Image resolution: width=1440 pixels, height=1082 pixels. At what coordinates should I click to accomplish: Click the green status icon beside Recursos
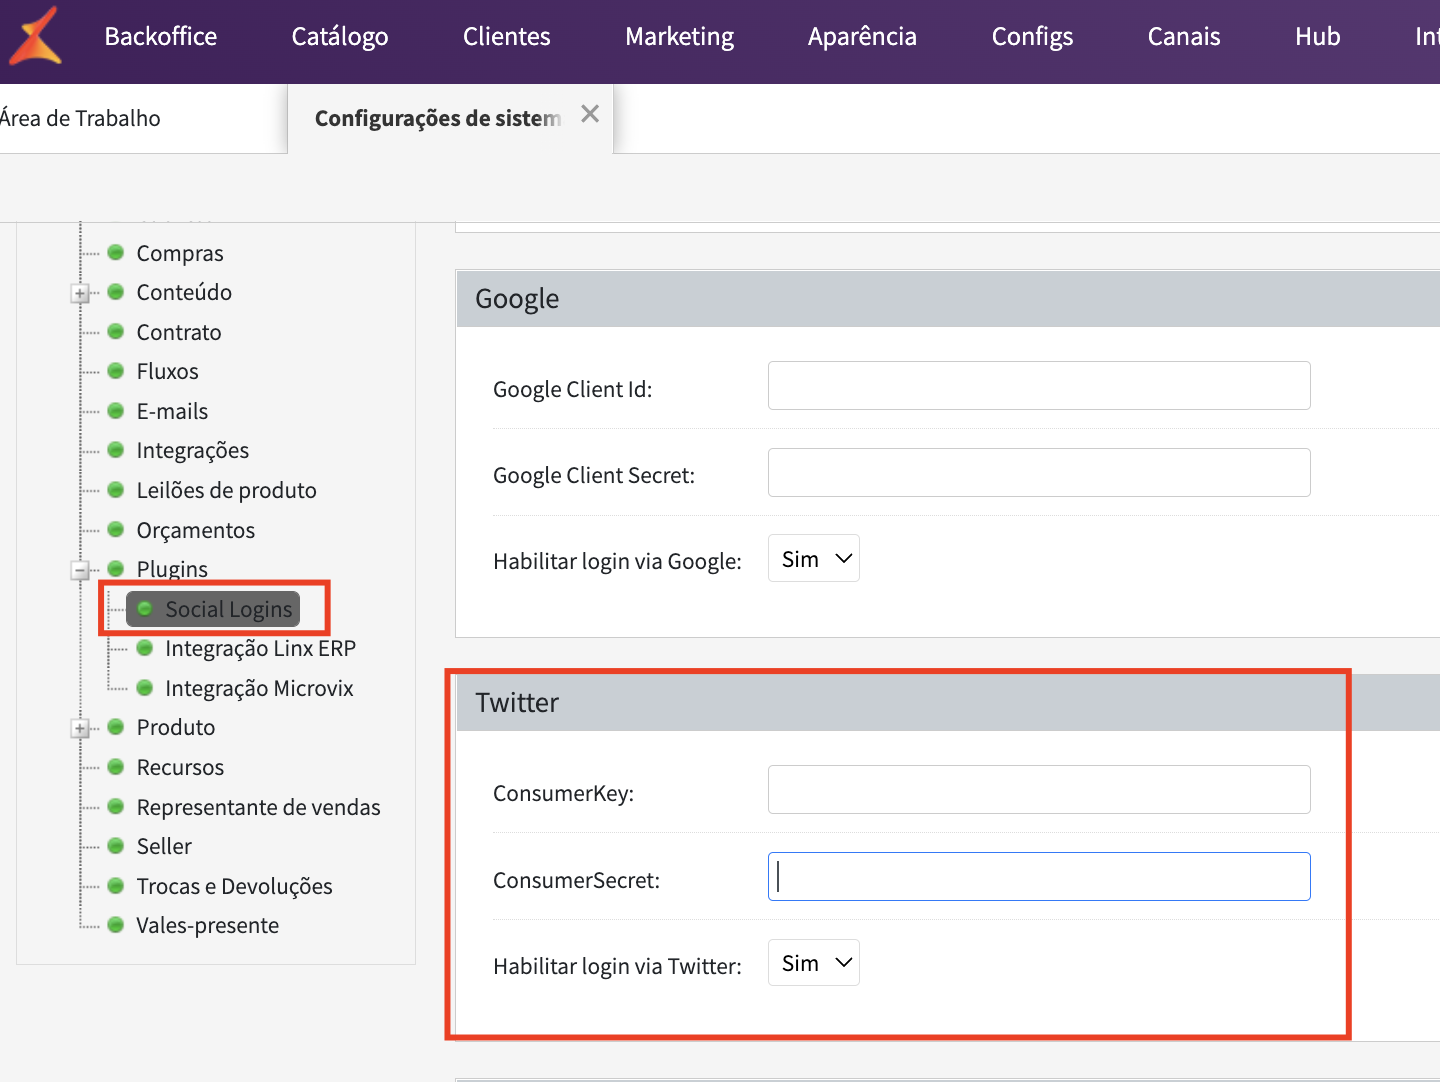coord(116,766)
